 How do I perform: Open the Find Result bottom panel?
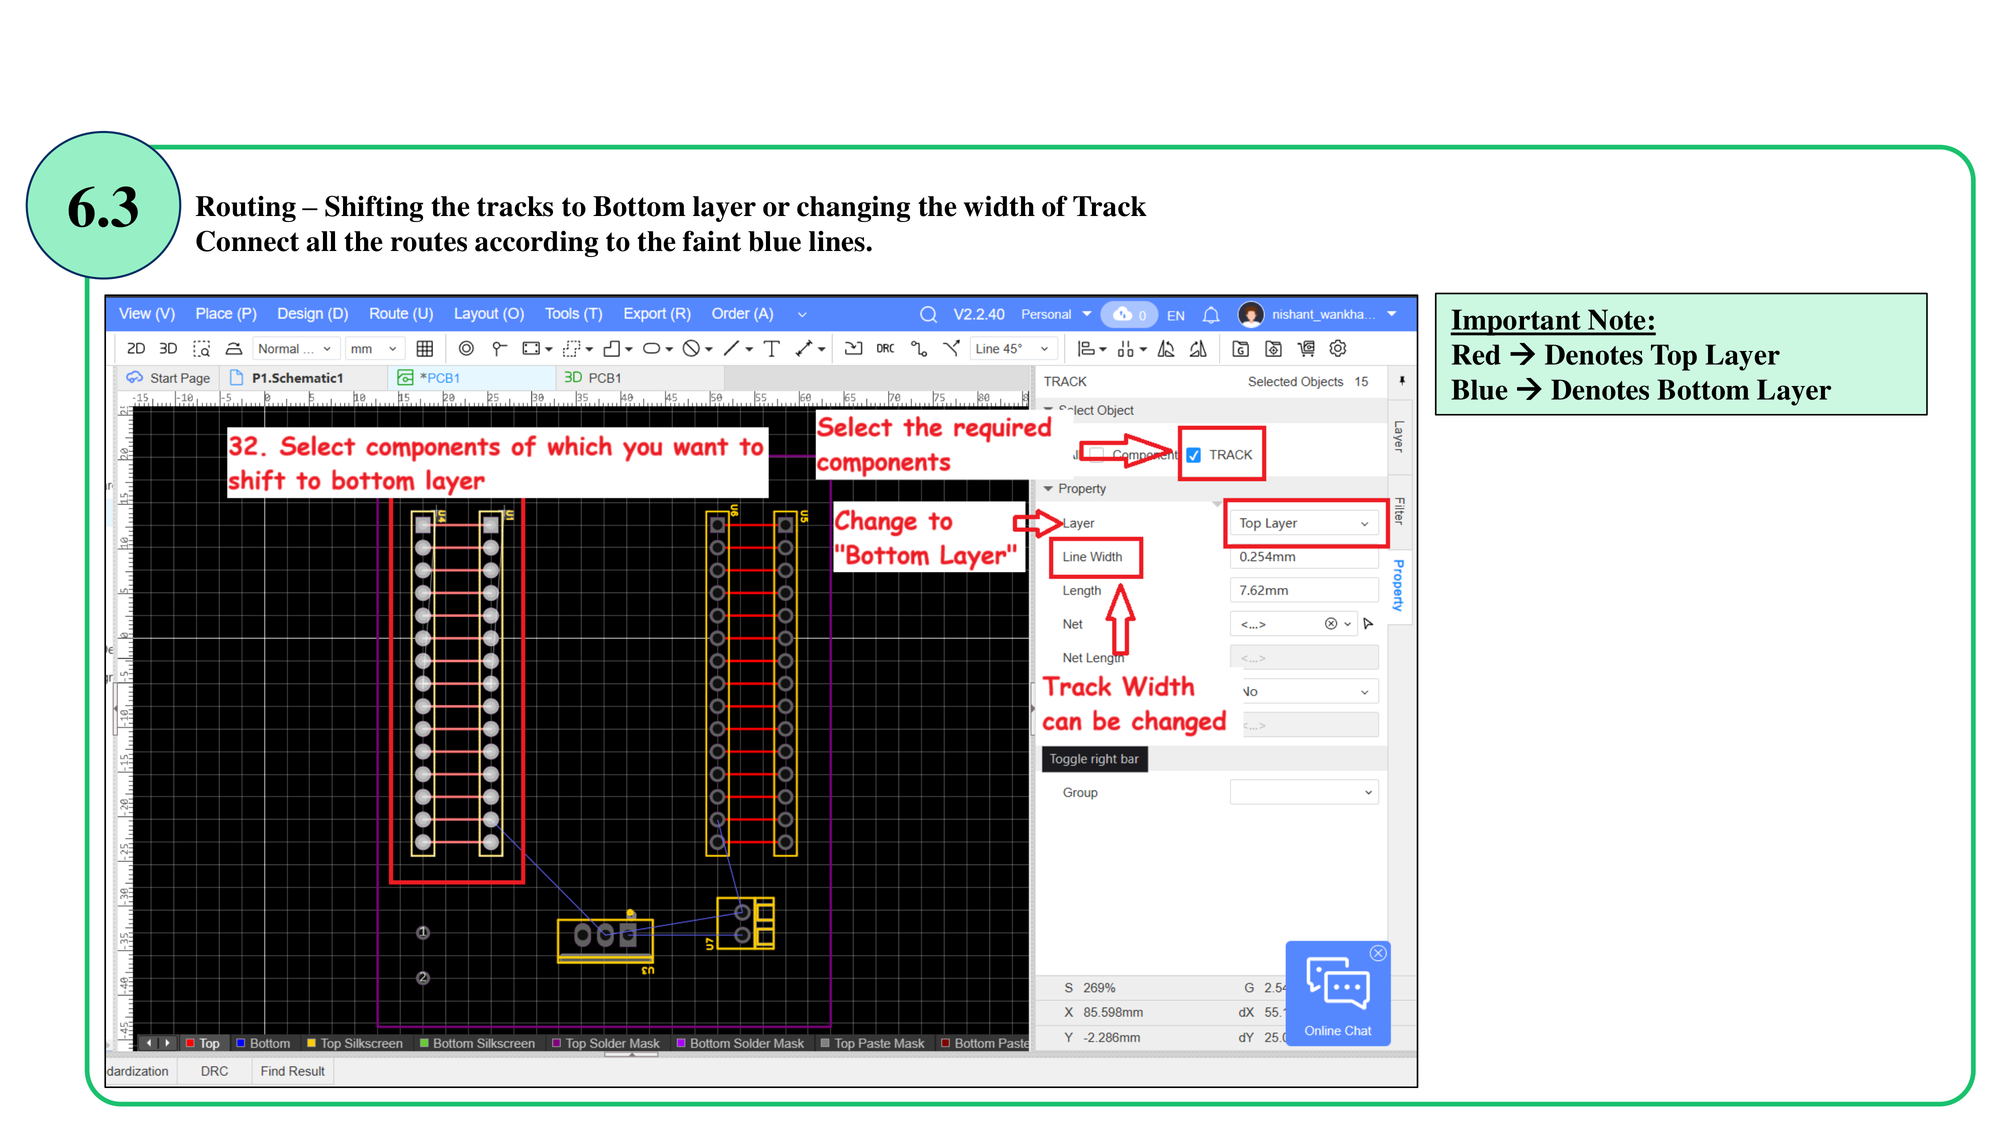pyautogui.click(x=293, y=1071)
